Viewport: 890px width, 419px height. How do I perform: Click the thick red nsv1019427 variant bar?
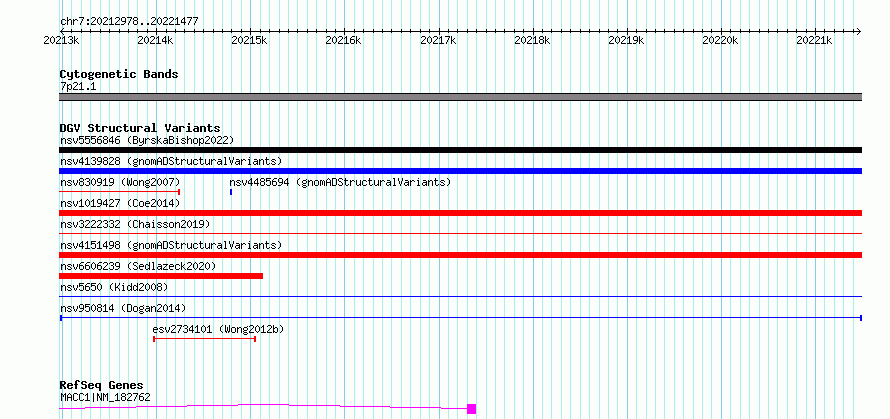[x=460, y=213]
